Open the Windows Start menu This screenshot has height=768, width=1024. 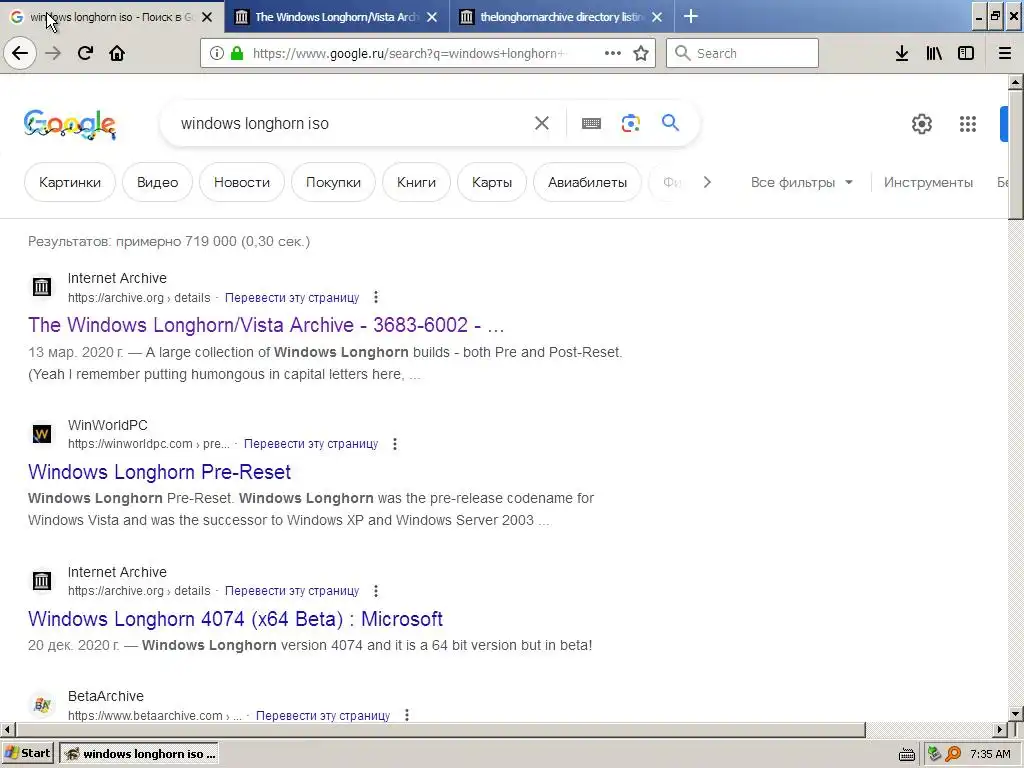pos(28,754)
